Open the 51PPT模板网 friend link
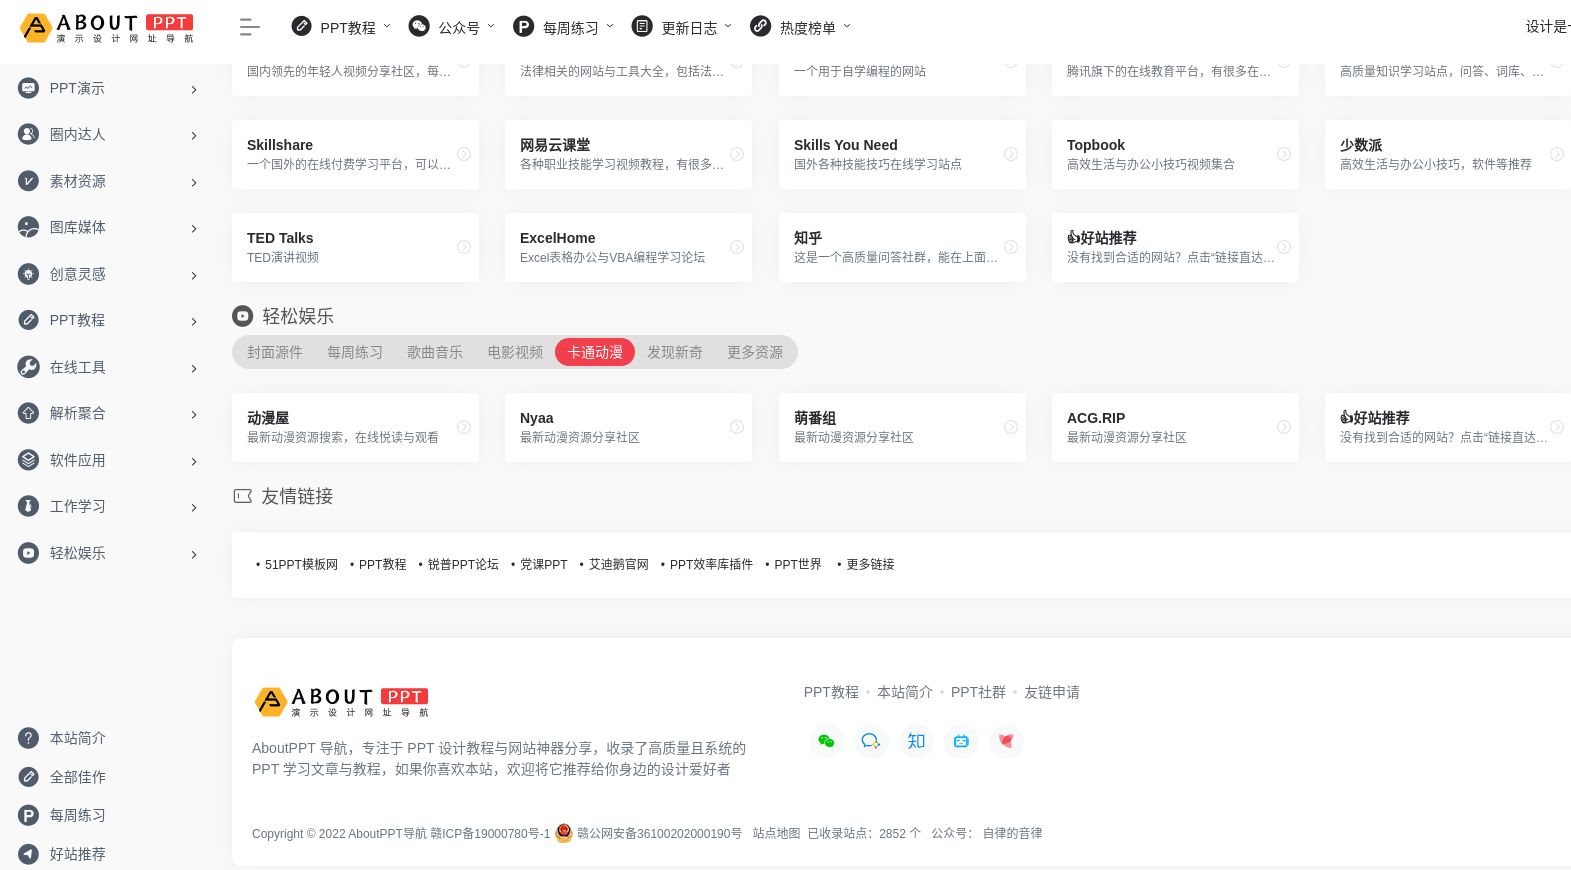Image resolution: width=1571 pixels, height=870 pixels. click(x=301, y=564)
